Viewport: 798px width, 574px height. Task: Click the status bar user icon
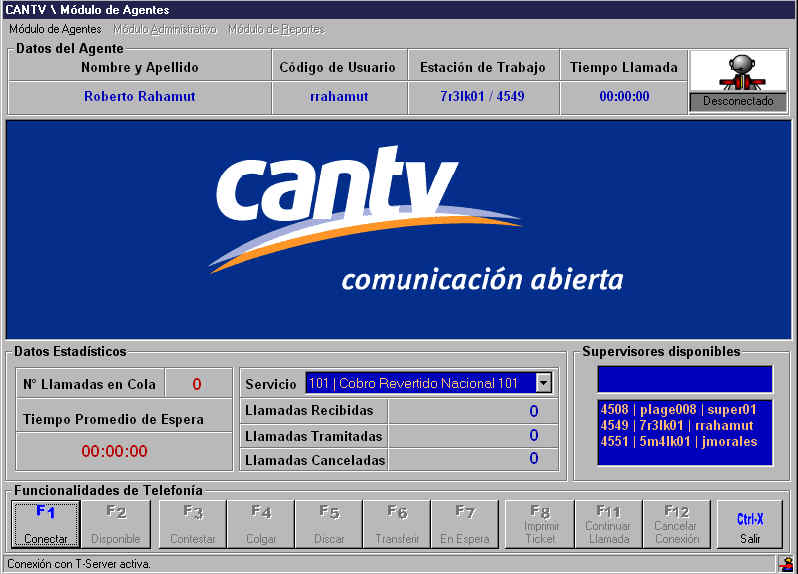787,564
